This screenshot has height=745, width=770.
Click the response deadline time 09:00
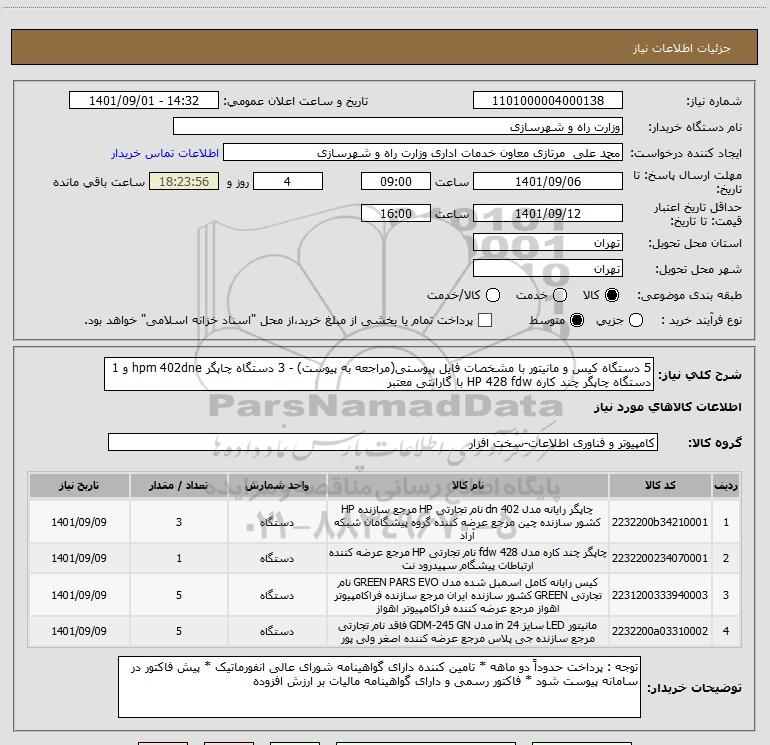[x=396, y=182]
